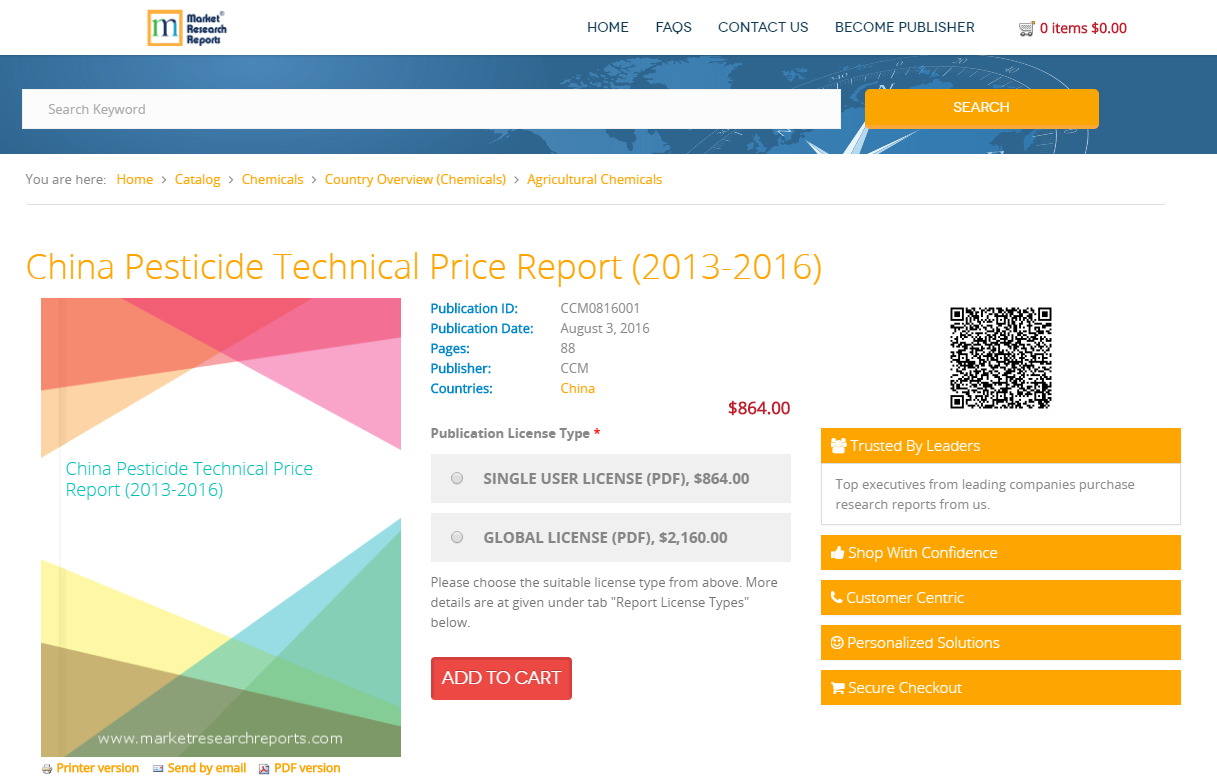1217x782 pixels.
Task: Click the Chemicals breadcrumb link
Action: (273, 179)
